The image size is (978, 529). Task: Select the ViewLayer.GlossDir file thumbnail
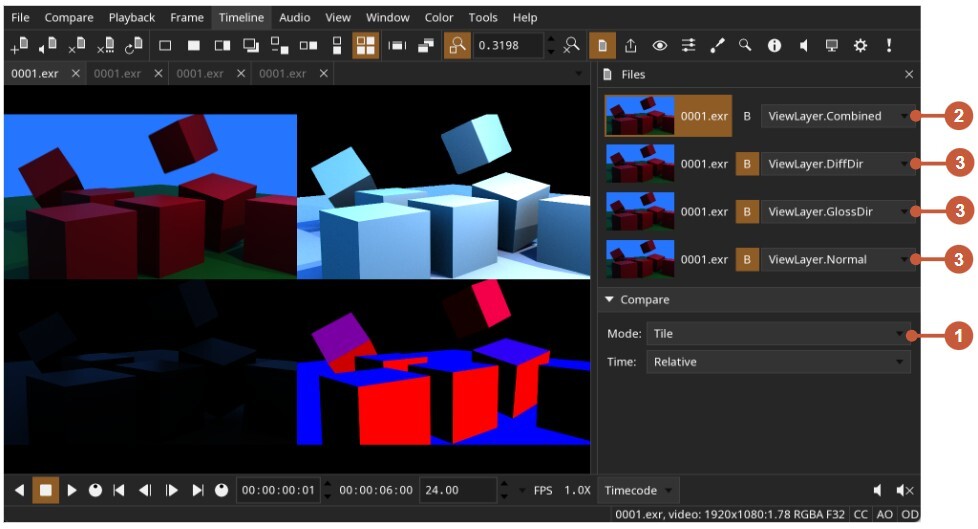(640, 212)
